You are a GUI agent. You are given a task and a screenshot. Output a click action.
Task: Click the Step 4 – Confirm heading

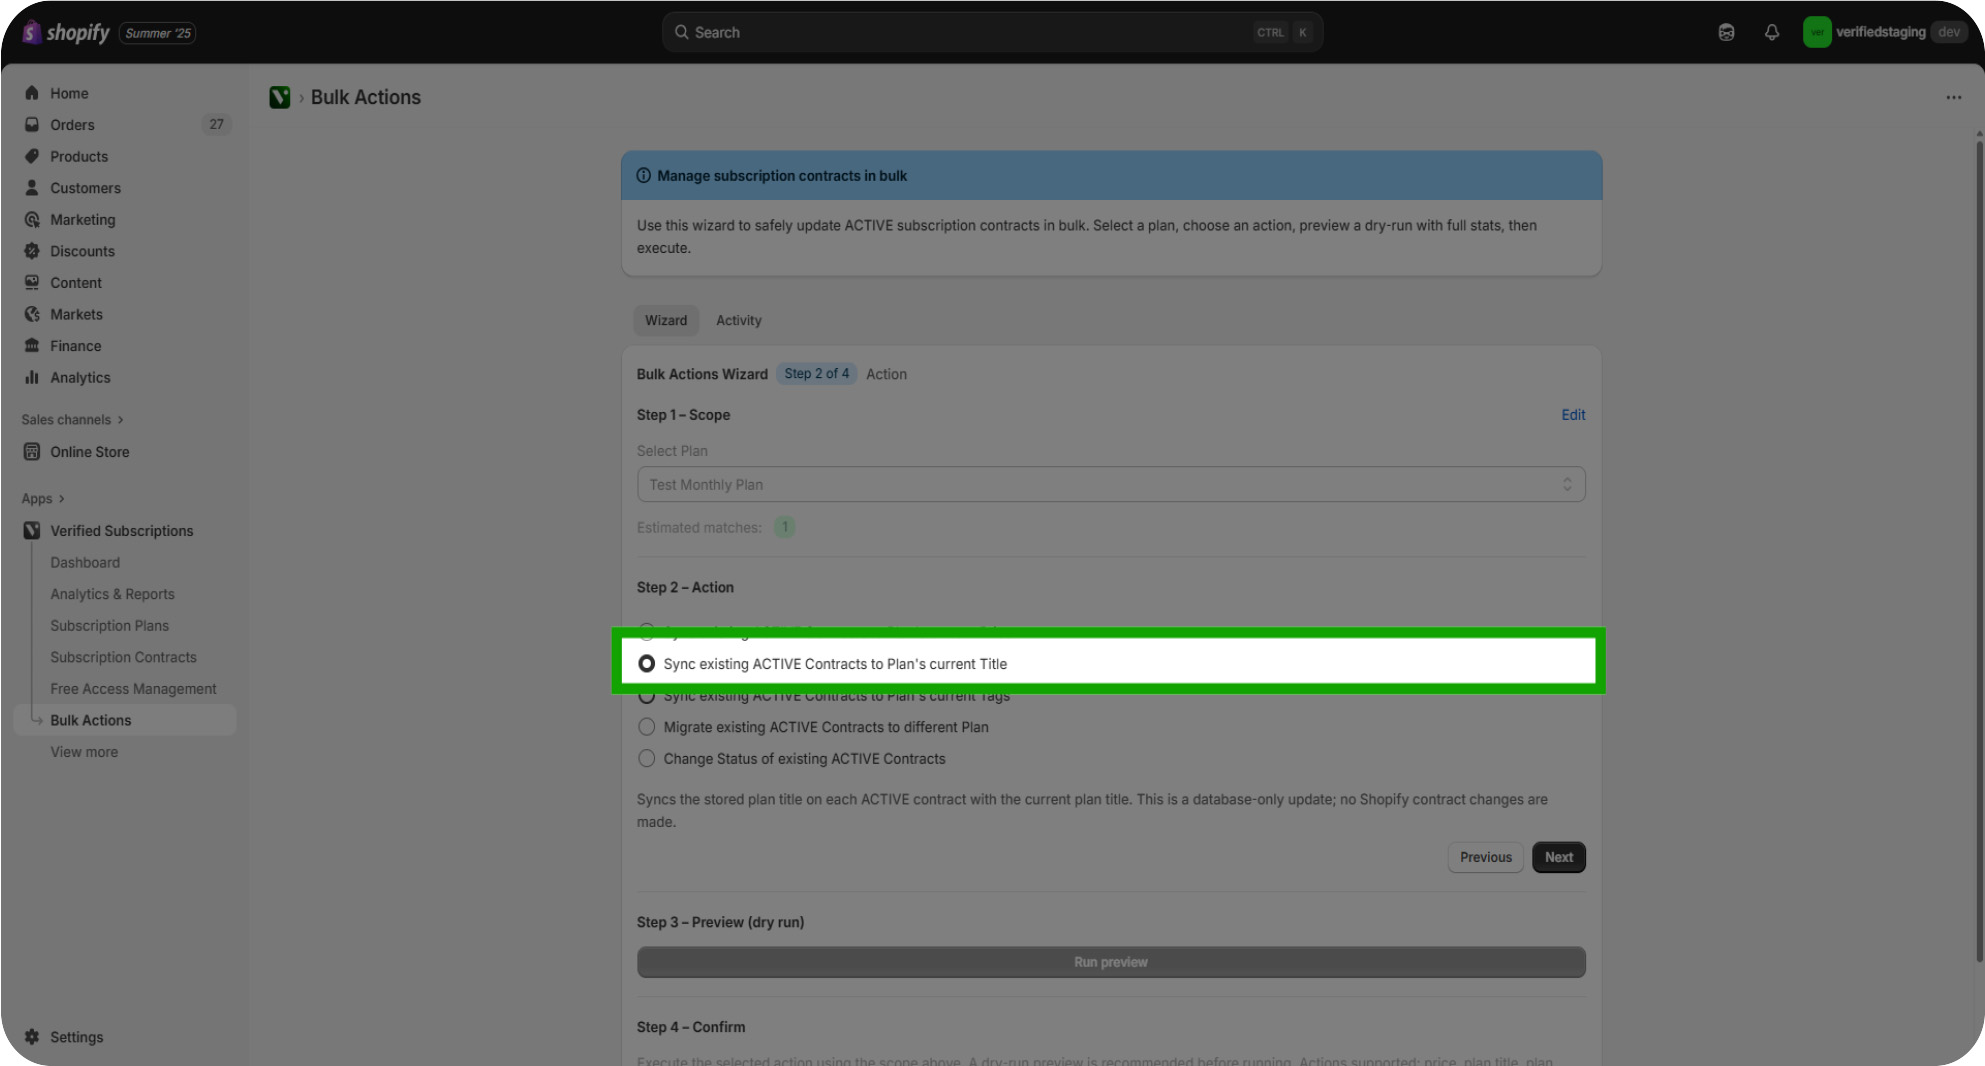691,1027
